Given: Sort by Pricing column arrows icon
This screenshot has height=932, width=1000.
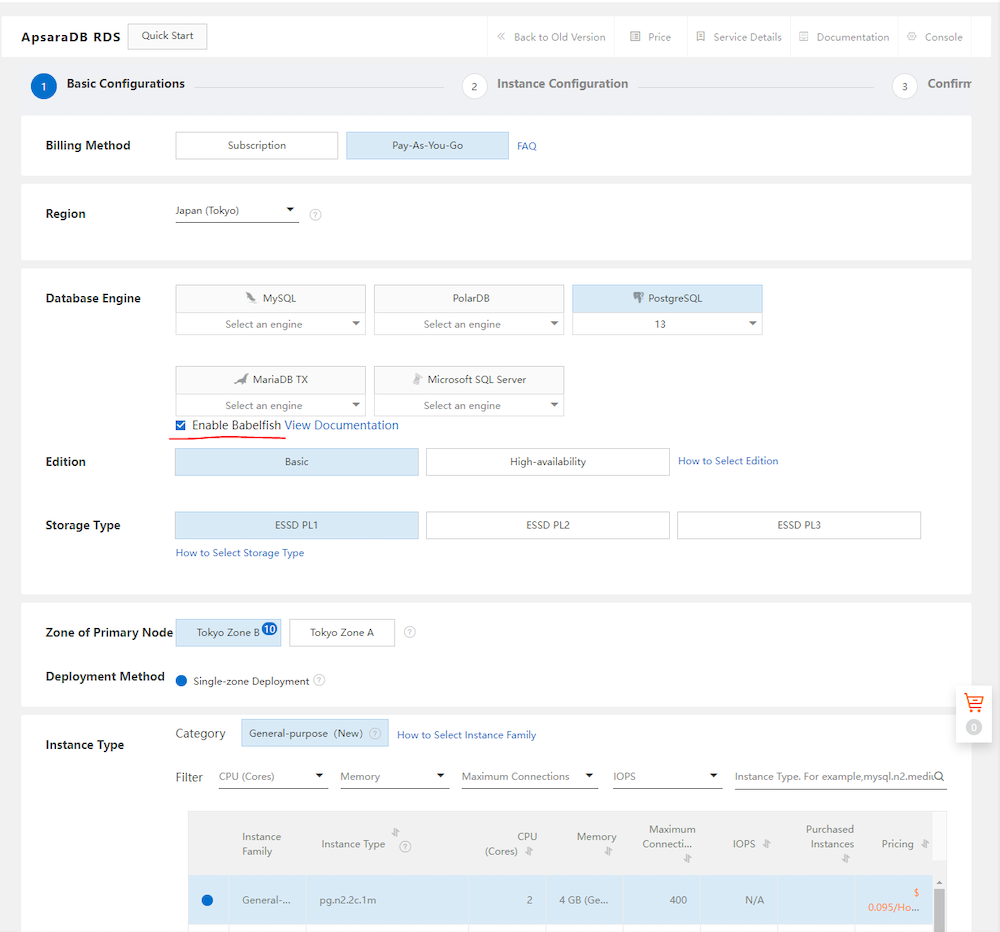Looking at the screenshot, I should (x=923, y=844).
